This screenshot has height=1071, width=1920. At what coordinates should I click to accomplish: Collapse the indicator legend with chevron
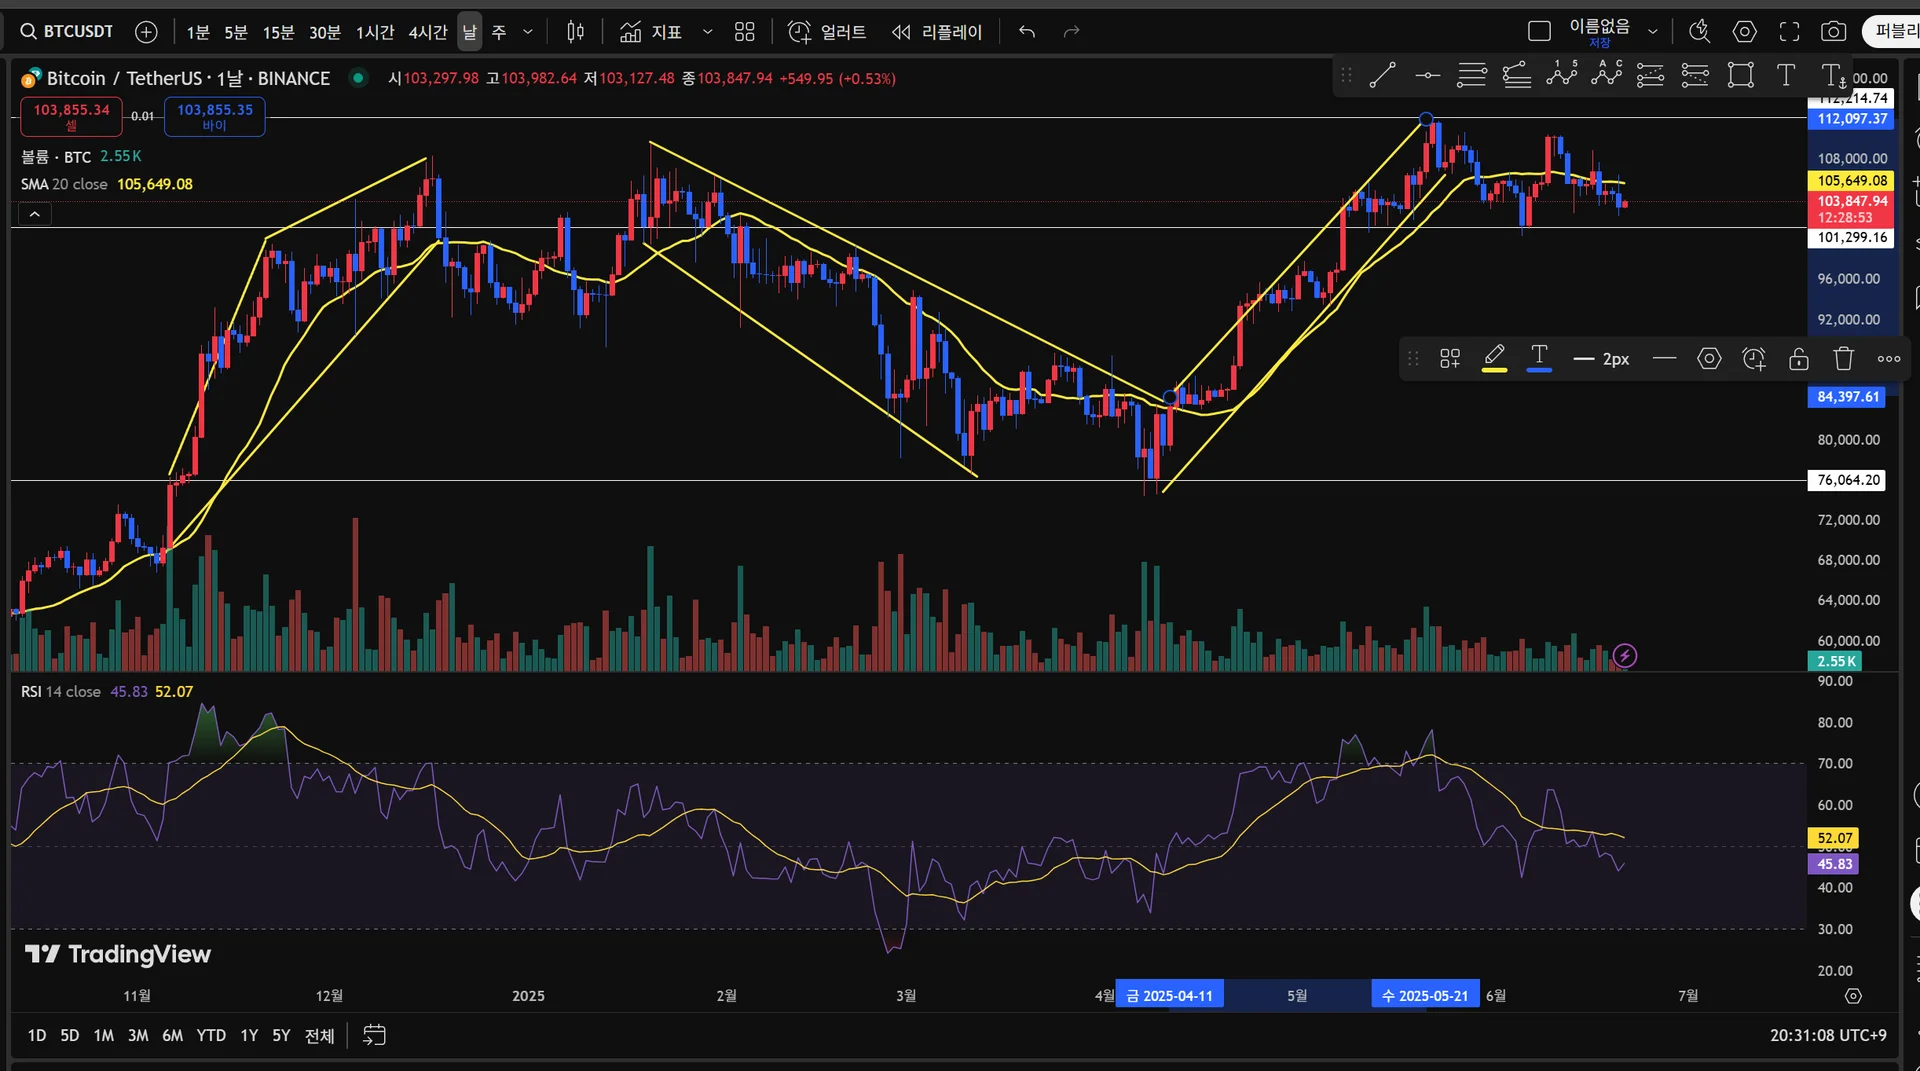pyautogui.click(x=35, y=214)
